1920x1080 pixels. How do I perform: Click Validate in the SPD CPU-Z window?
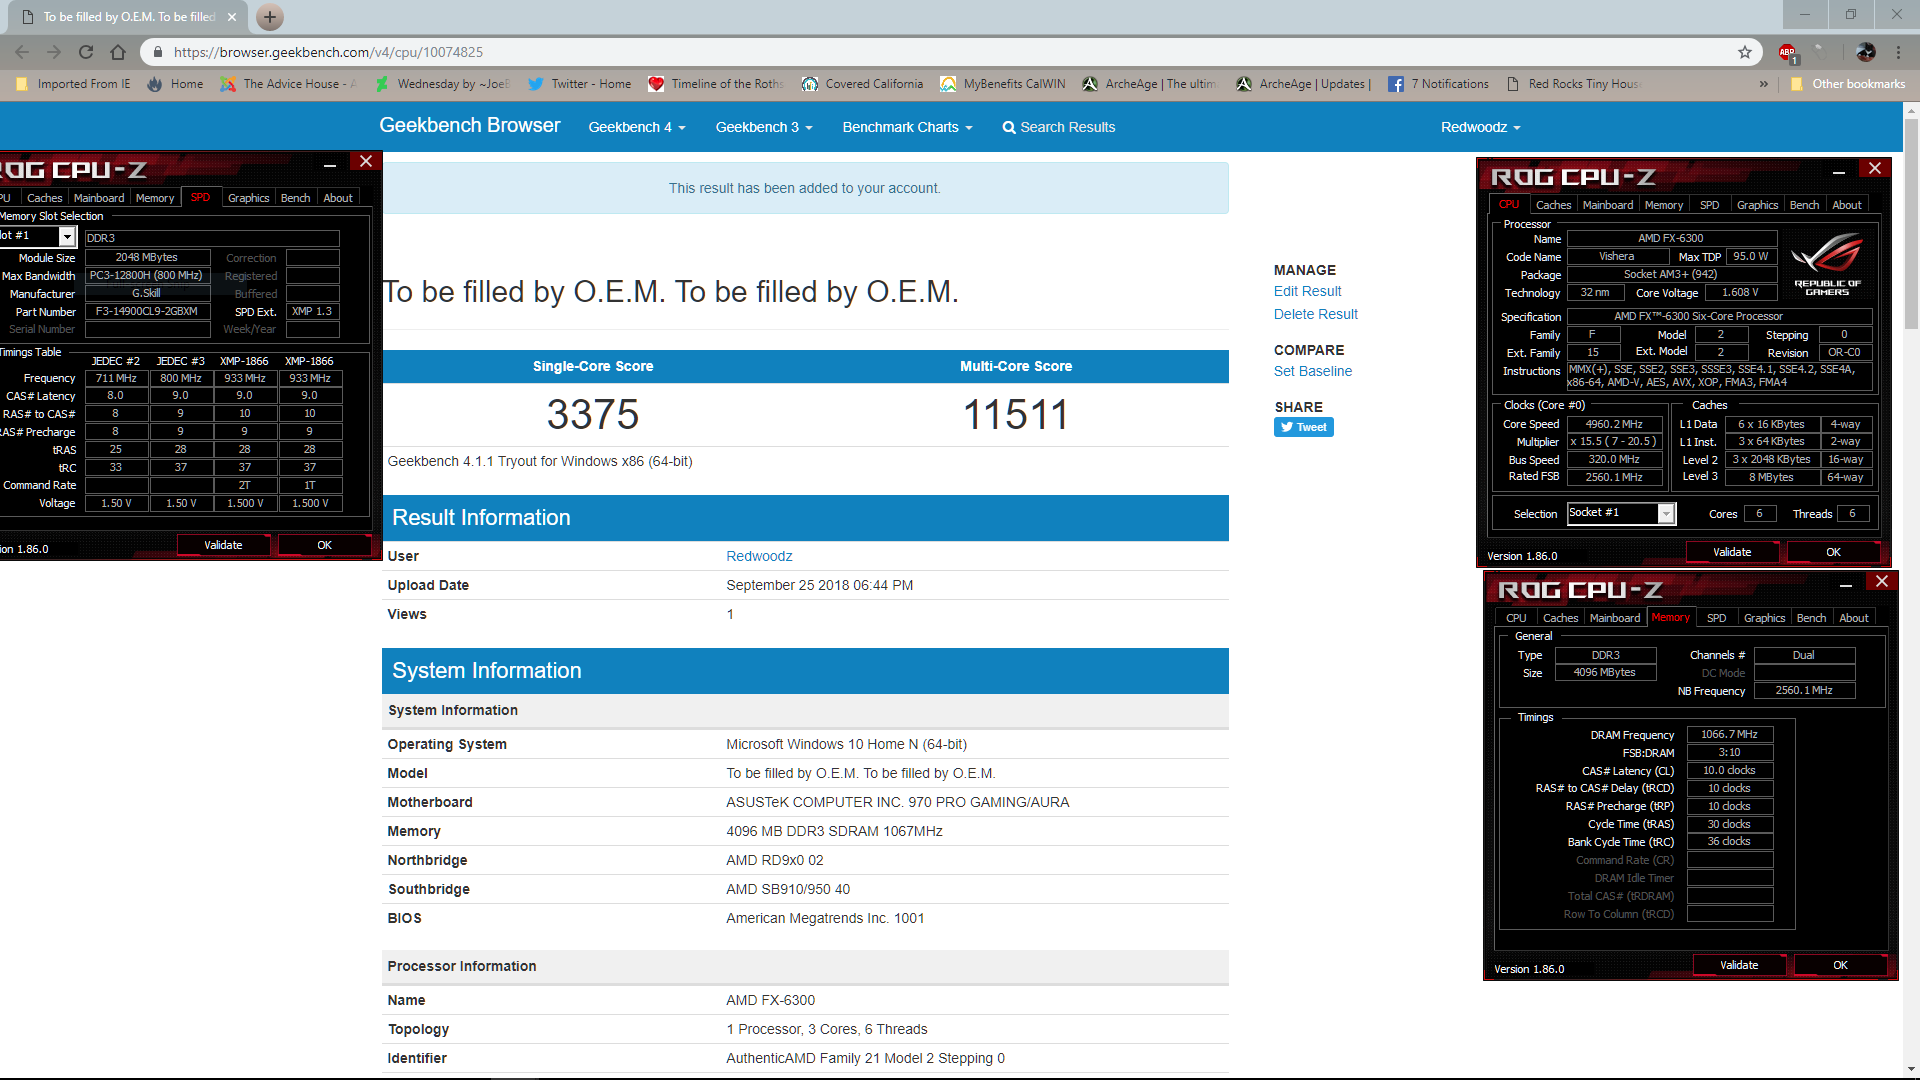point(223,545)
